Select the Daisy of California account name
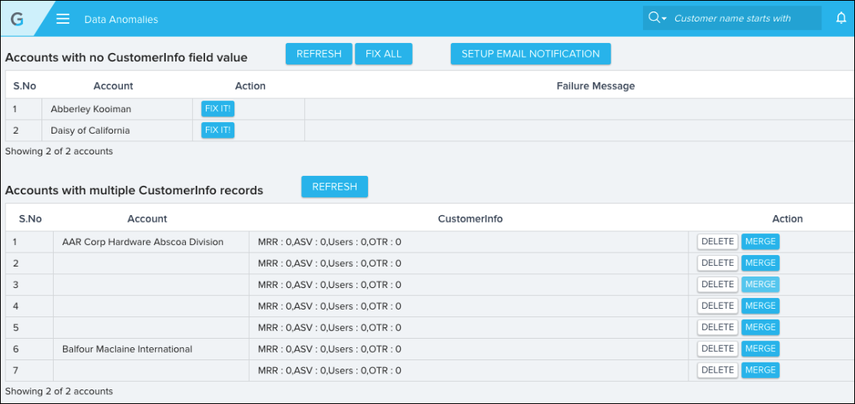 click(91, 131)
